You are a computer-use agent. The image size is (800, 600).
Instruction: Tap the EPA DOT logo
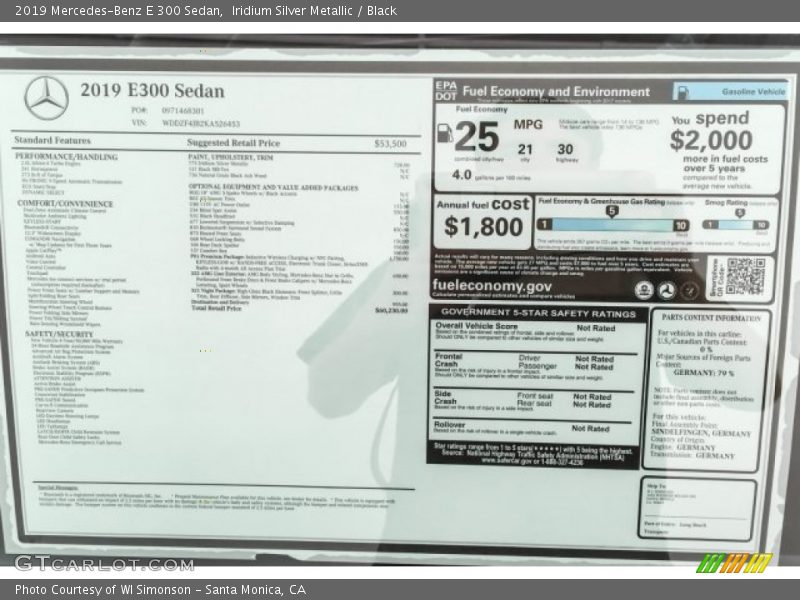[x=445, y=91]
